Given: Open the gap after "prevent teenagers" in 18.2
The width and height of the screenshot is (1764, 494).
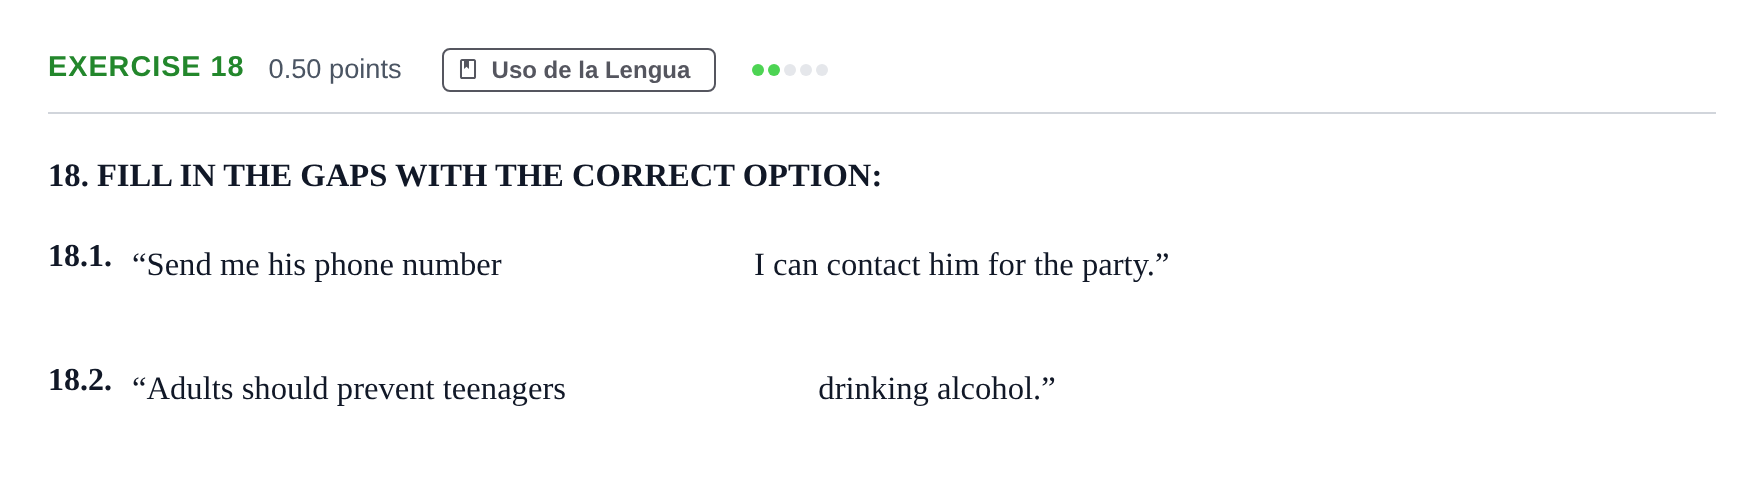Looking at the screenshot, I should [x=692, y=389].
